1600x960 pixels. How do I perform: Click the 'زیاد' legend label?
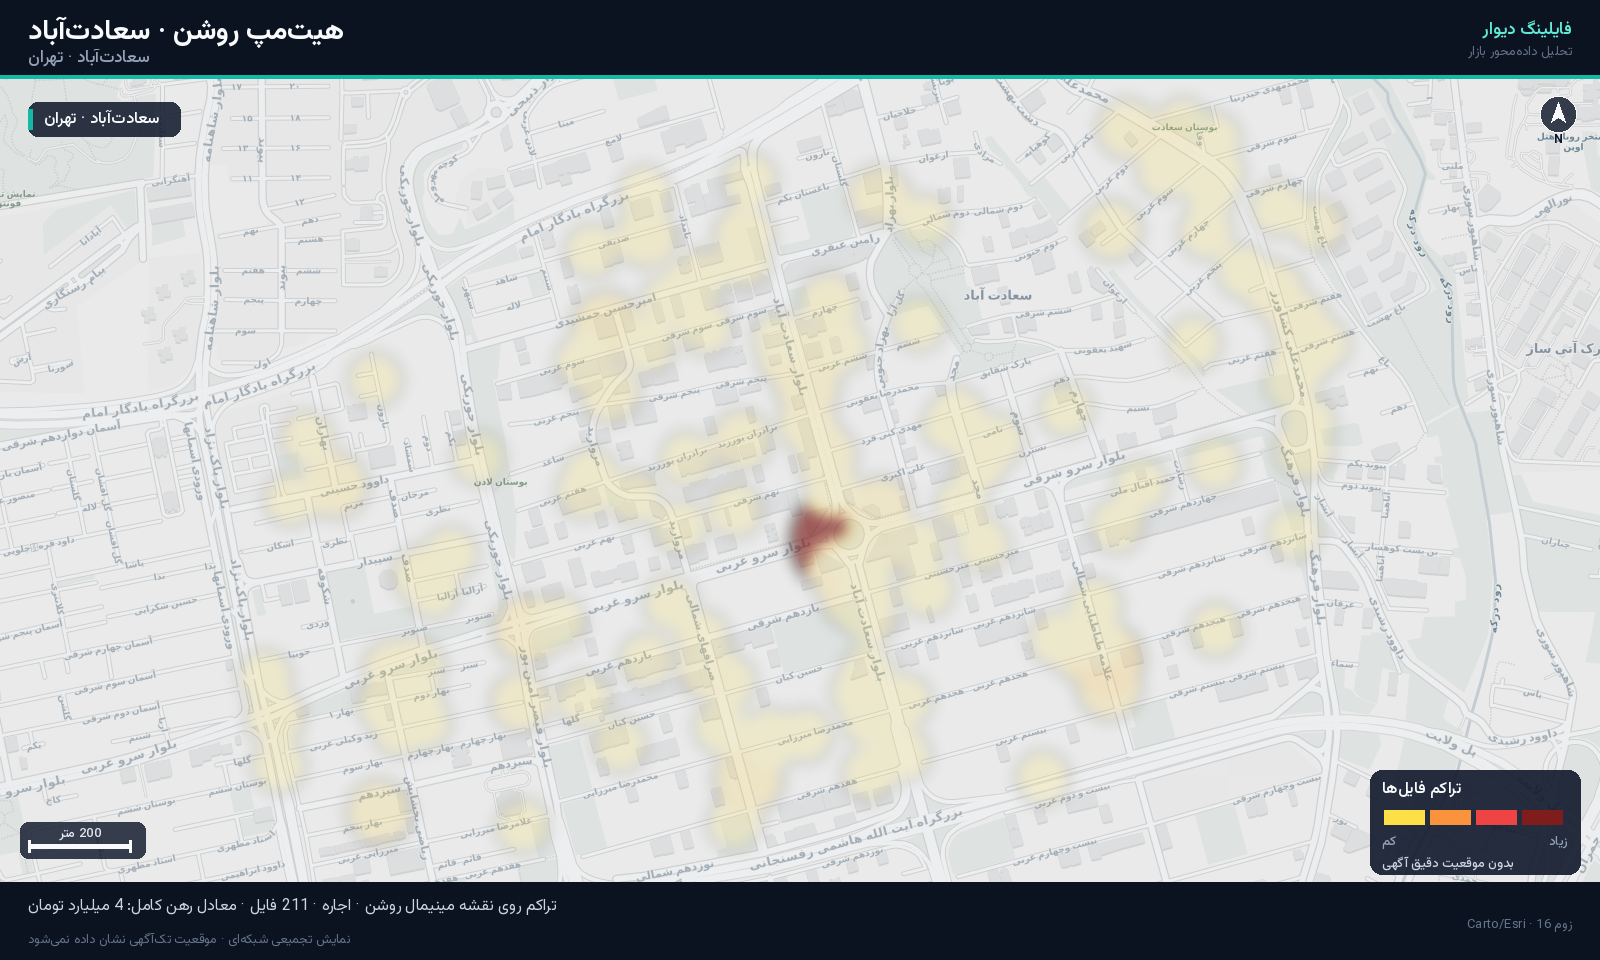(x=1558, y=841)
